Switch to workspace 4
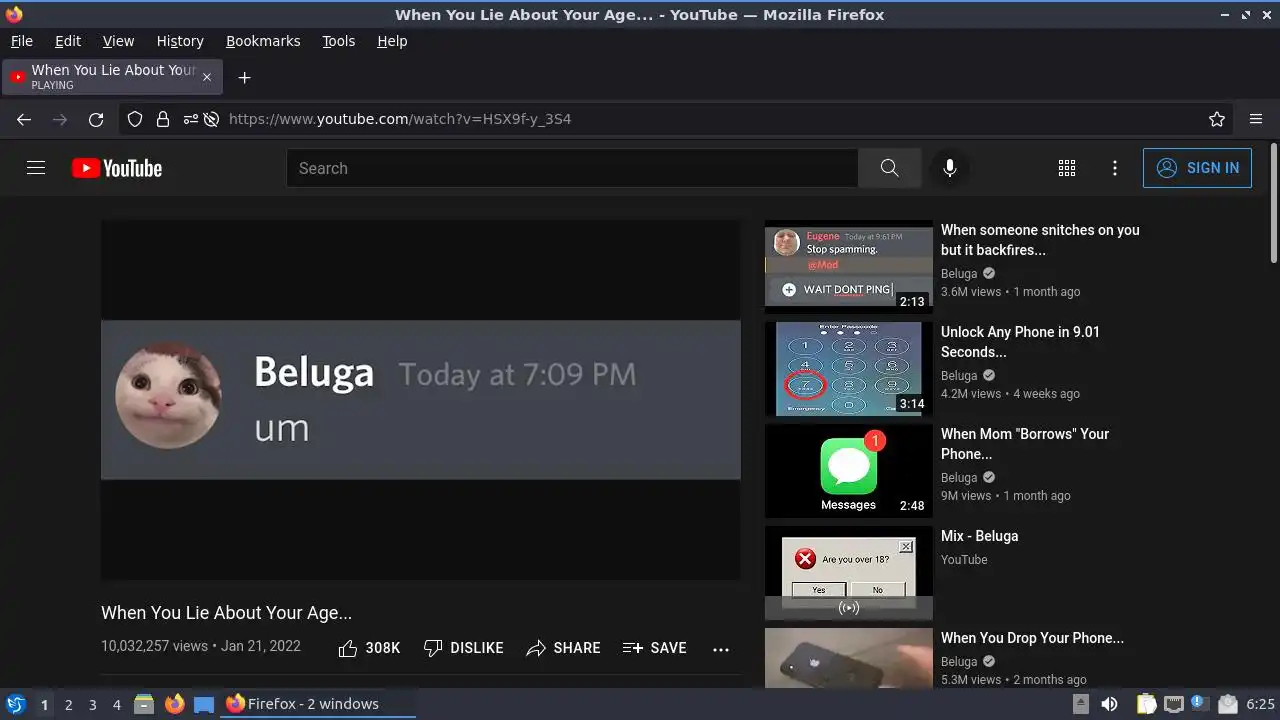1280x720 pixels. pyautogui.click(x=116, y=704)
